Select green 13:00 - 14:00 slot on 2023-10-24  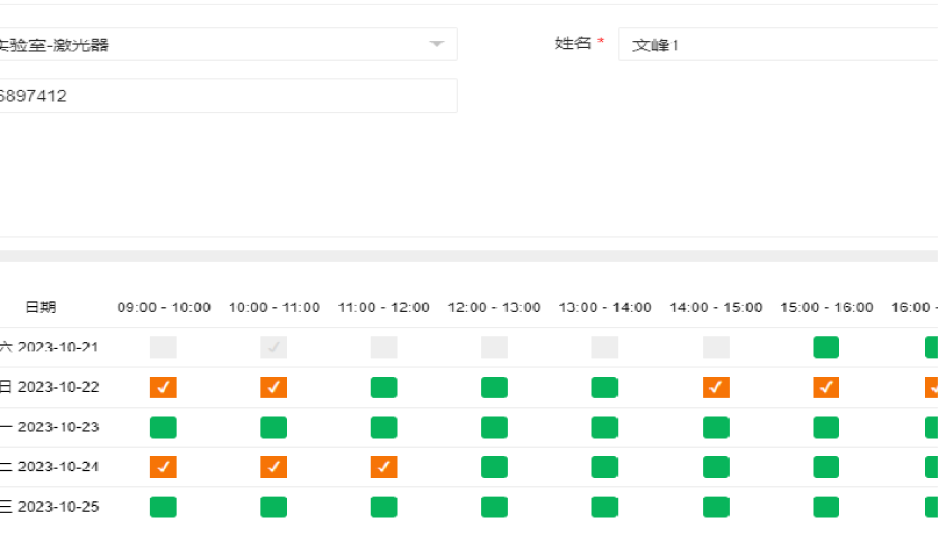(x=605, y=467)
